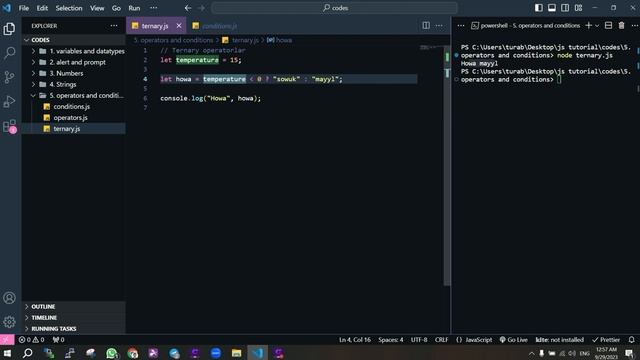Split the terminal panel

point(608,25)
